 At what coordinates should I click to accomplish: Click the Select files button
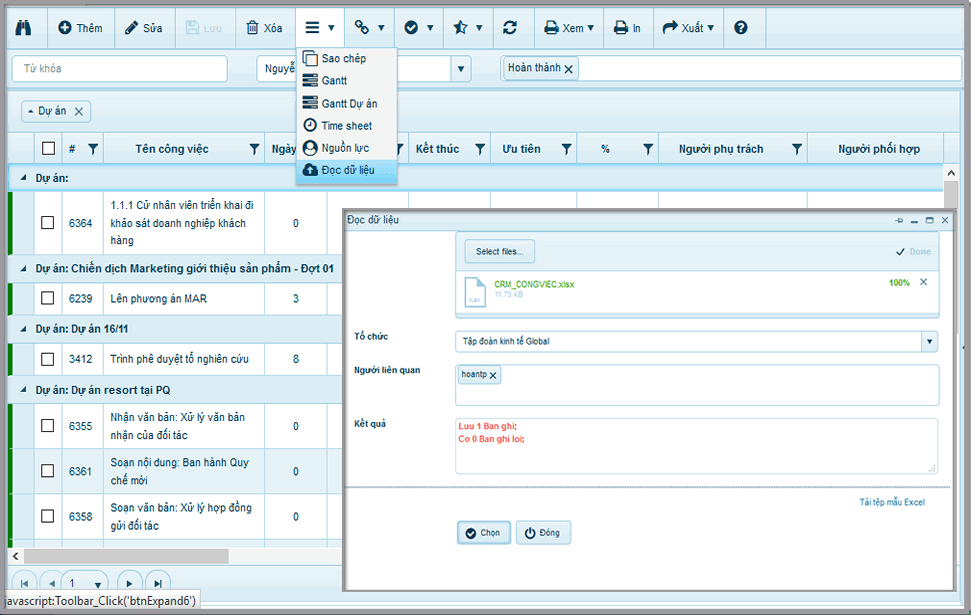coord(499,251)
